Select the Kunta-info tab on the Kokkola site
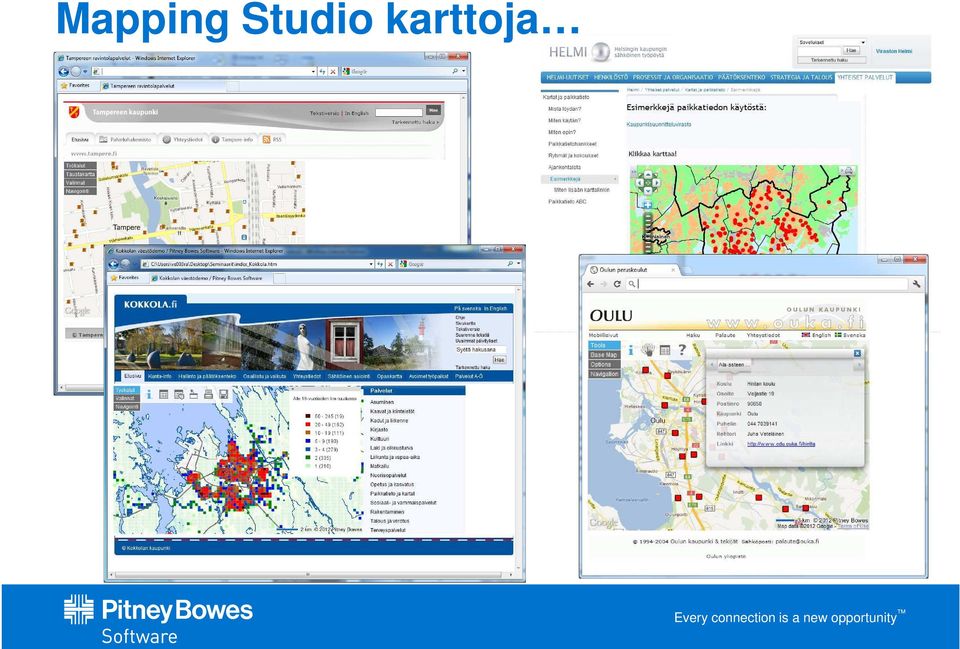Screen dimensions: 960x649 click(160, 377)
